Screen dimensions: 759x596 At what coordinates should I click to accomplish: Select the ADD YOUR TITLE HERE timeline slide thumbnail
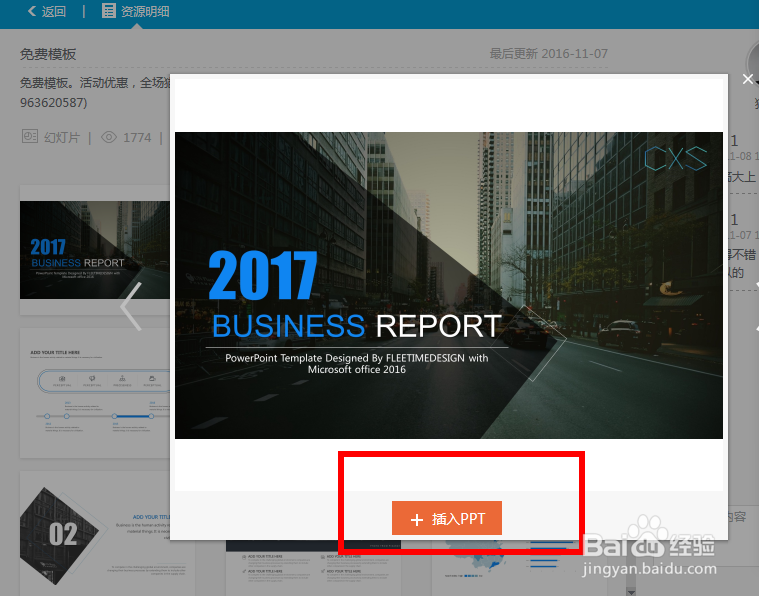tap(95, 393)
